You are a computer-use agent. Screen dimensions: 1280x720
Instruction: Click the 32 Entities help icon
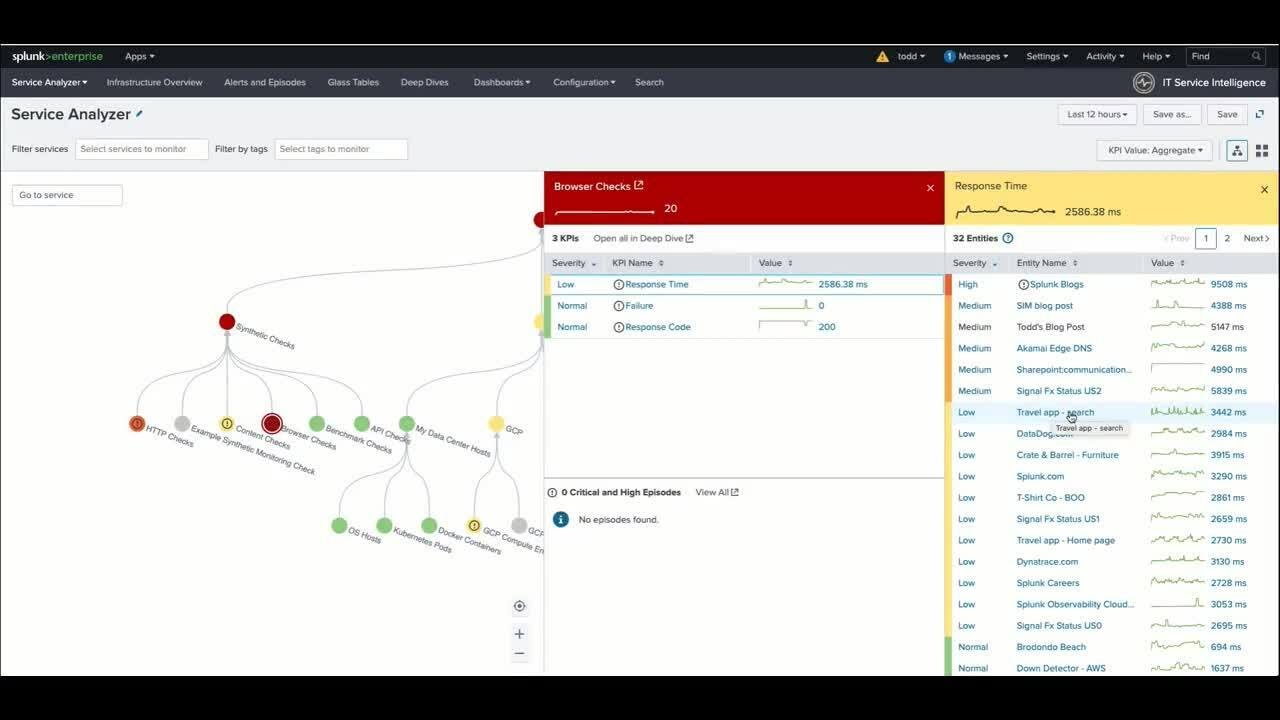pyautogui.click(x=1008, y=238)
